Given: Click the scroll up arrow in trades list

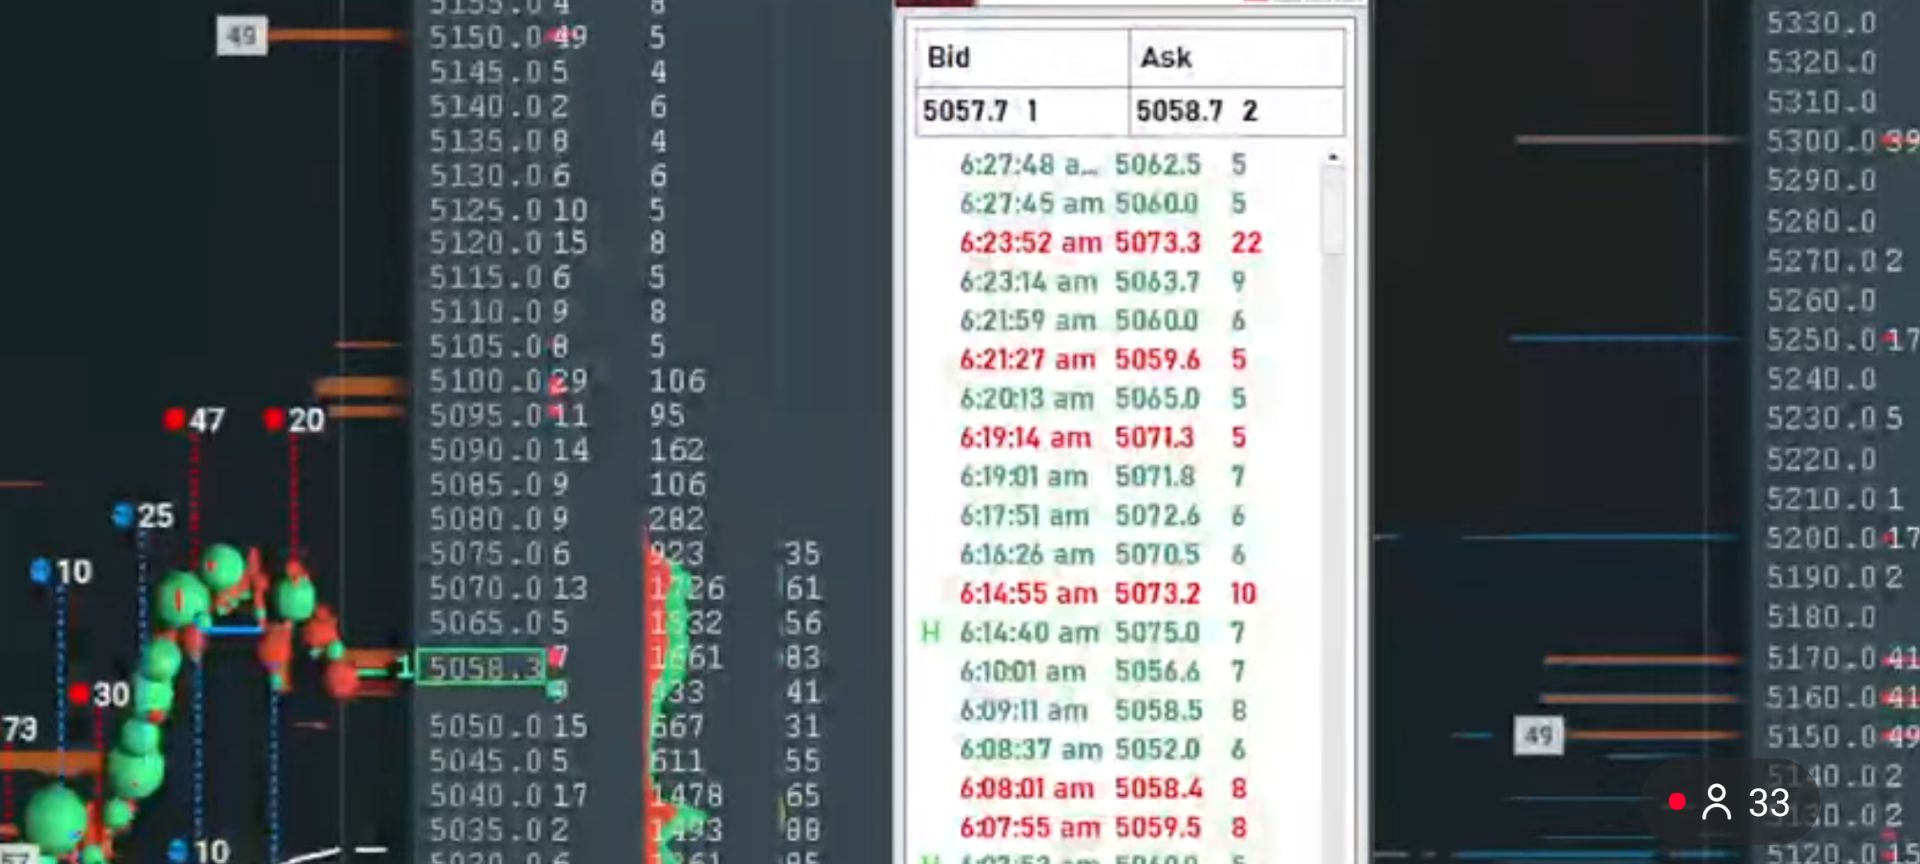Looking at the screenshot, I should click(1332, 158).
